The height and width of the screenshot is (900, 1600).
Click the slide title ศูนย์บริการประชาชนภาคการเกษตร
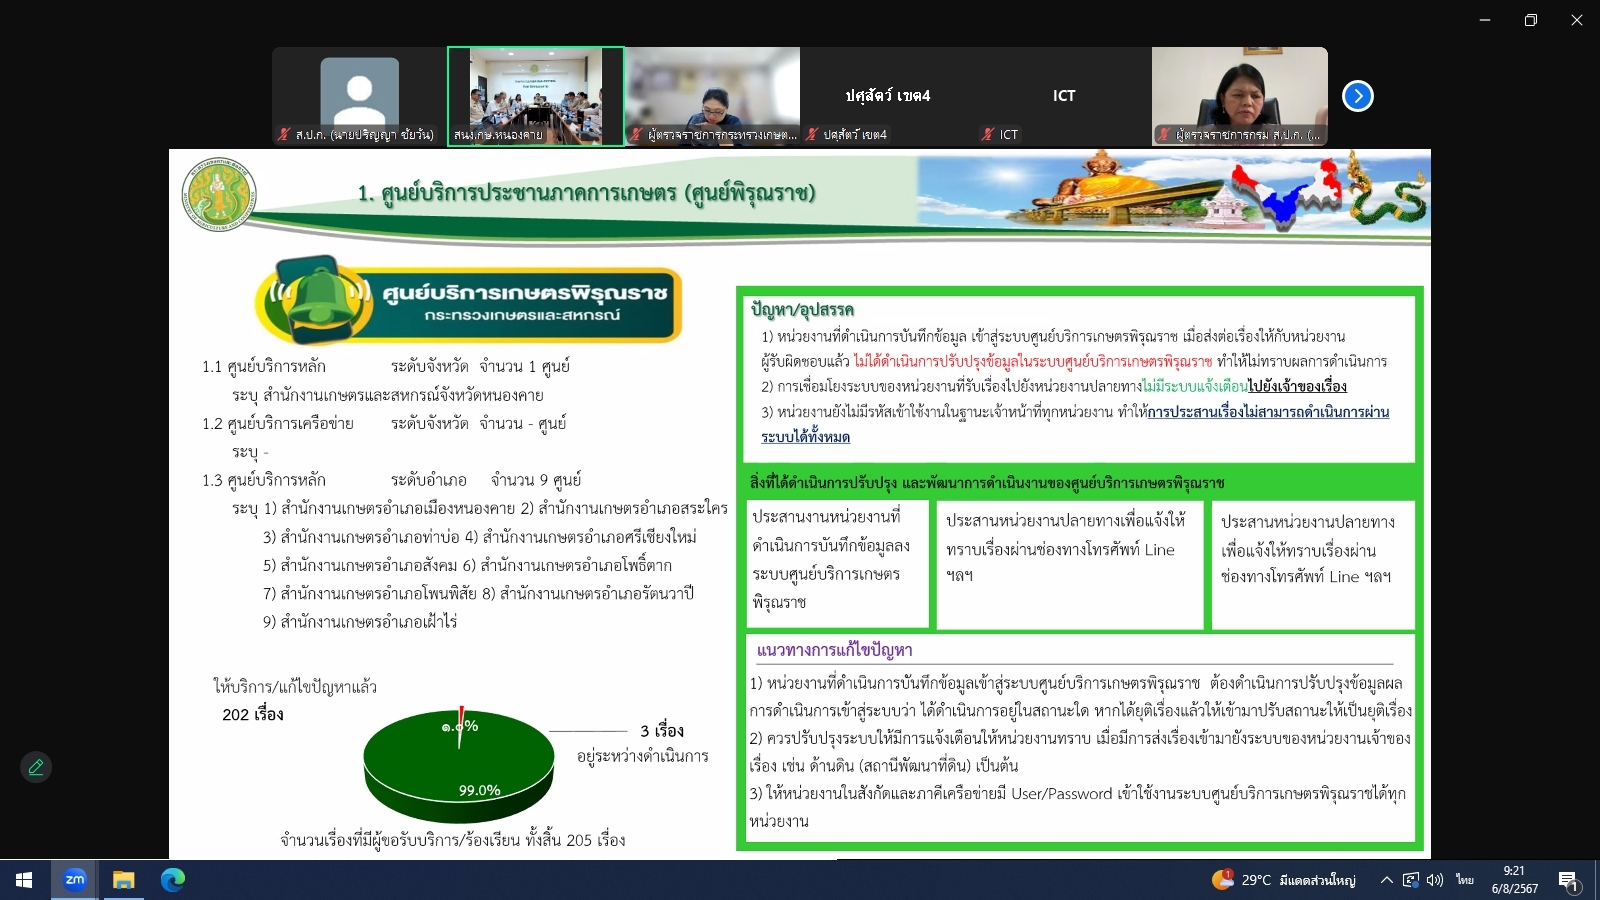(586, 193)
